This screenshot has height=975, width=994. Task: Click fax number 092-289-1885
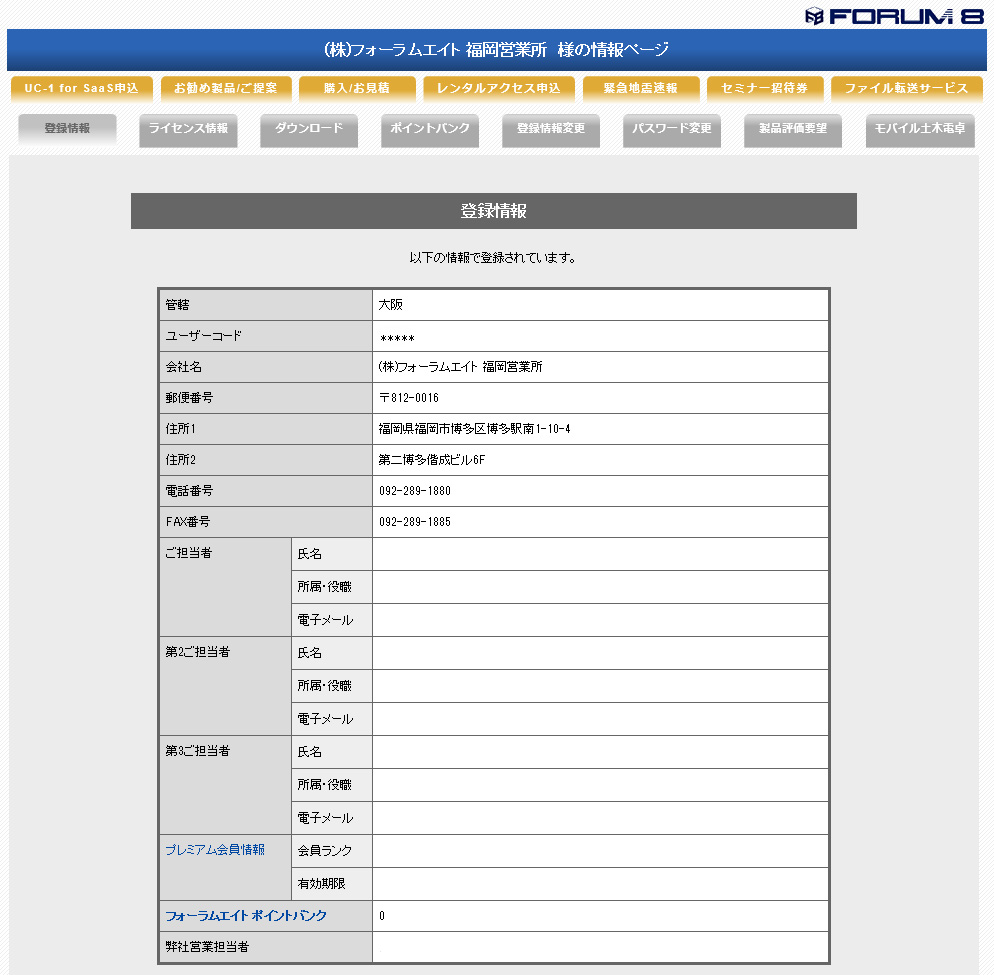point(415,522)
